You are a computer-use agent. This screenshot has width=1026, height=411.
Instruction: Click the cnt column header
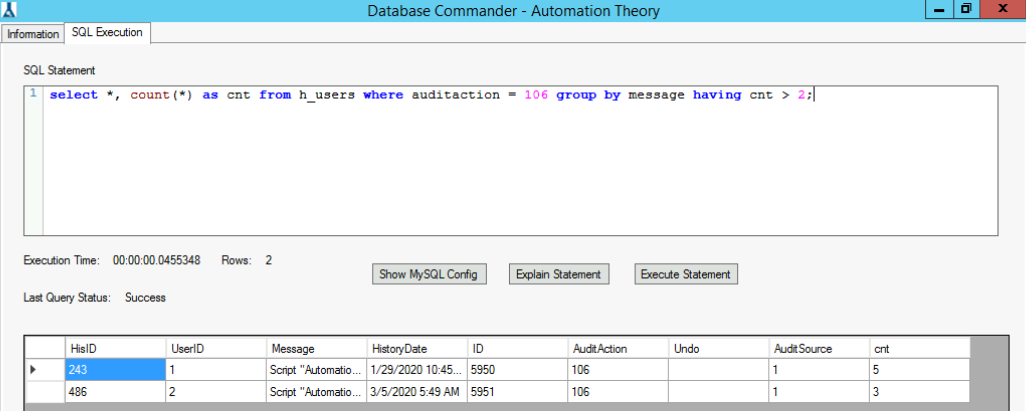918,349
